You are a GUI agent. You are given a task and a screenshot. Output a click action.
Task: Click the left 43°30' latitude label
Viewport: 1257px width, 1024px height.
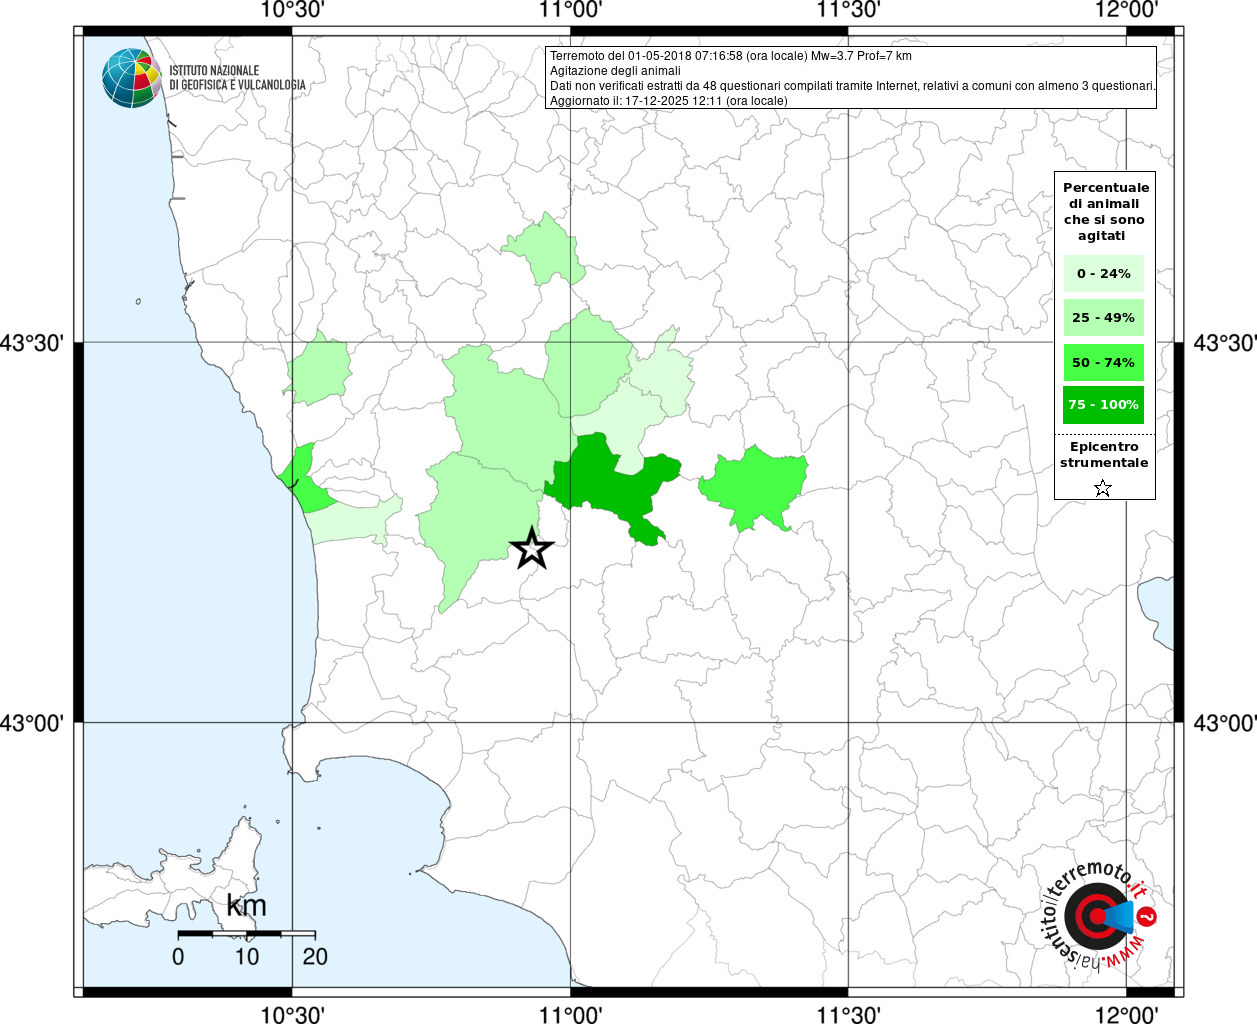(32, 343)
